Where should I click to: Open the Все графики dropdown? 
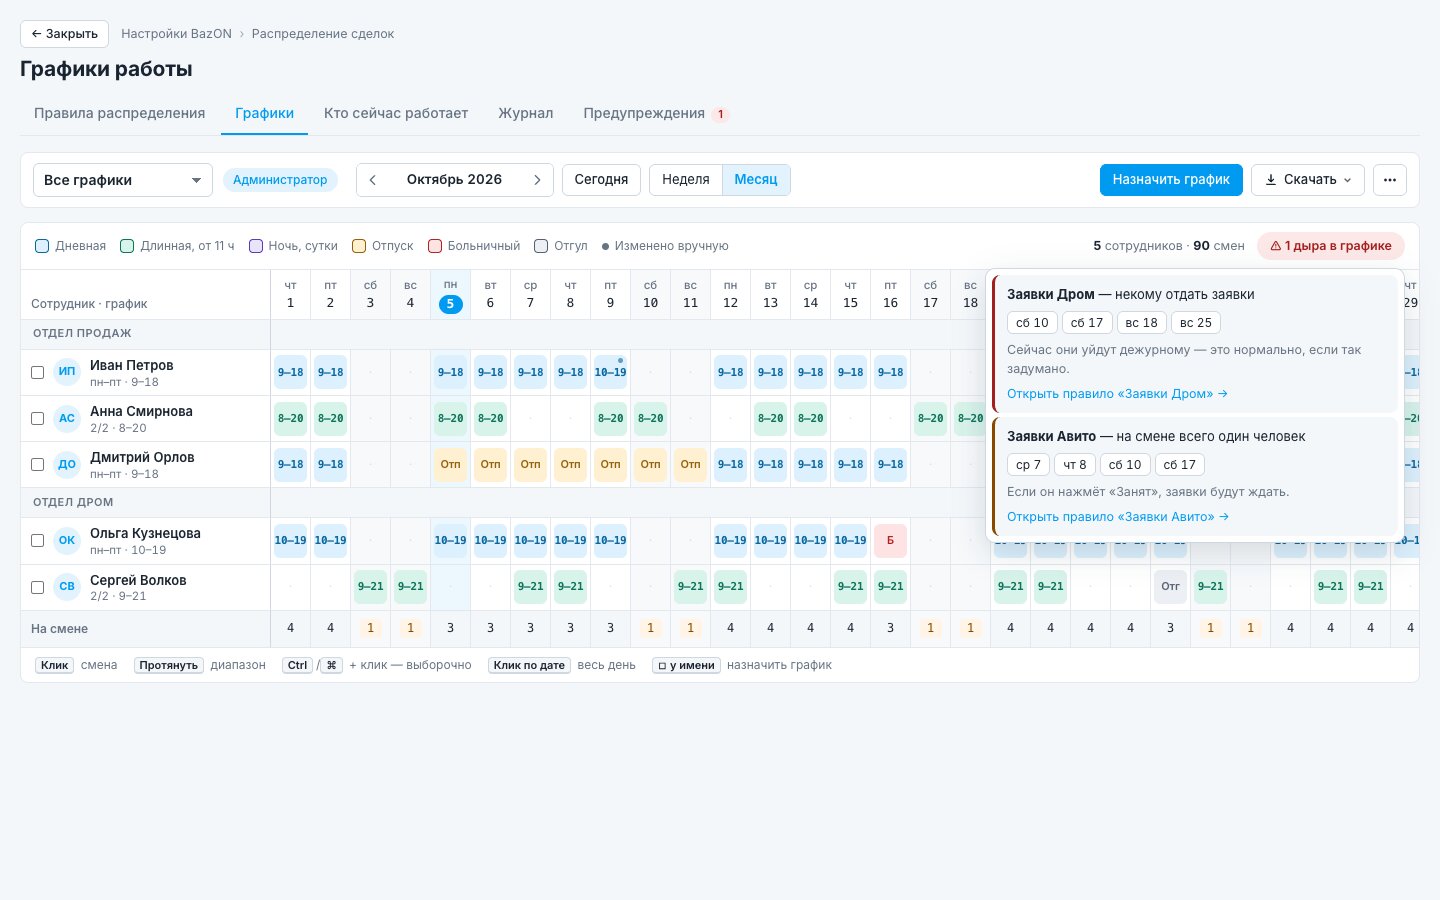(x=123, y=180)
